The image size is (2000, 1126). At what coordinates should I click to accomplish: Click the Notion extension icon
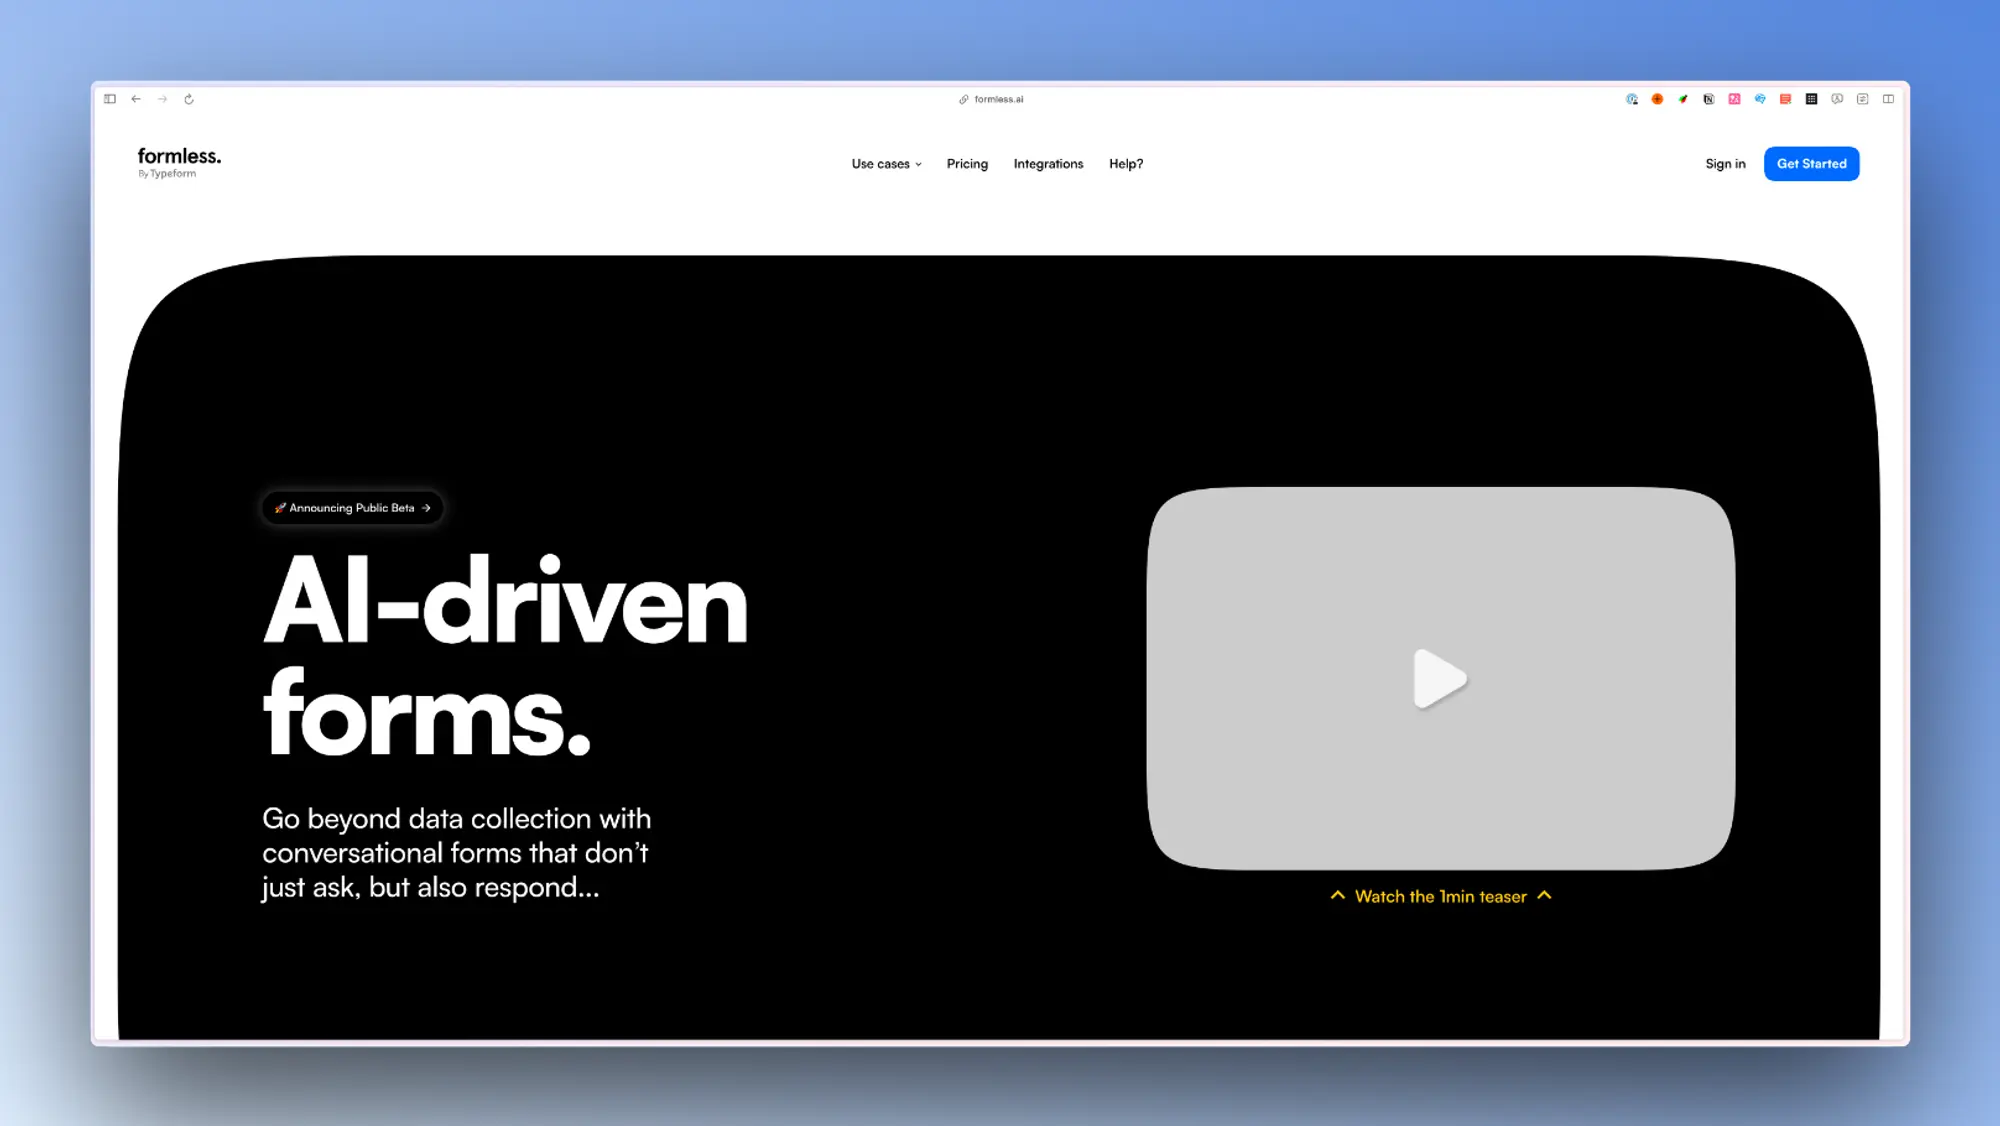coord(1709,99)
